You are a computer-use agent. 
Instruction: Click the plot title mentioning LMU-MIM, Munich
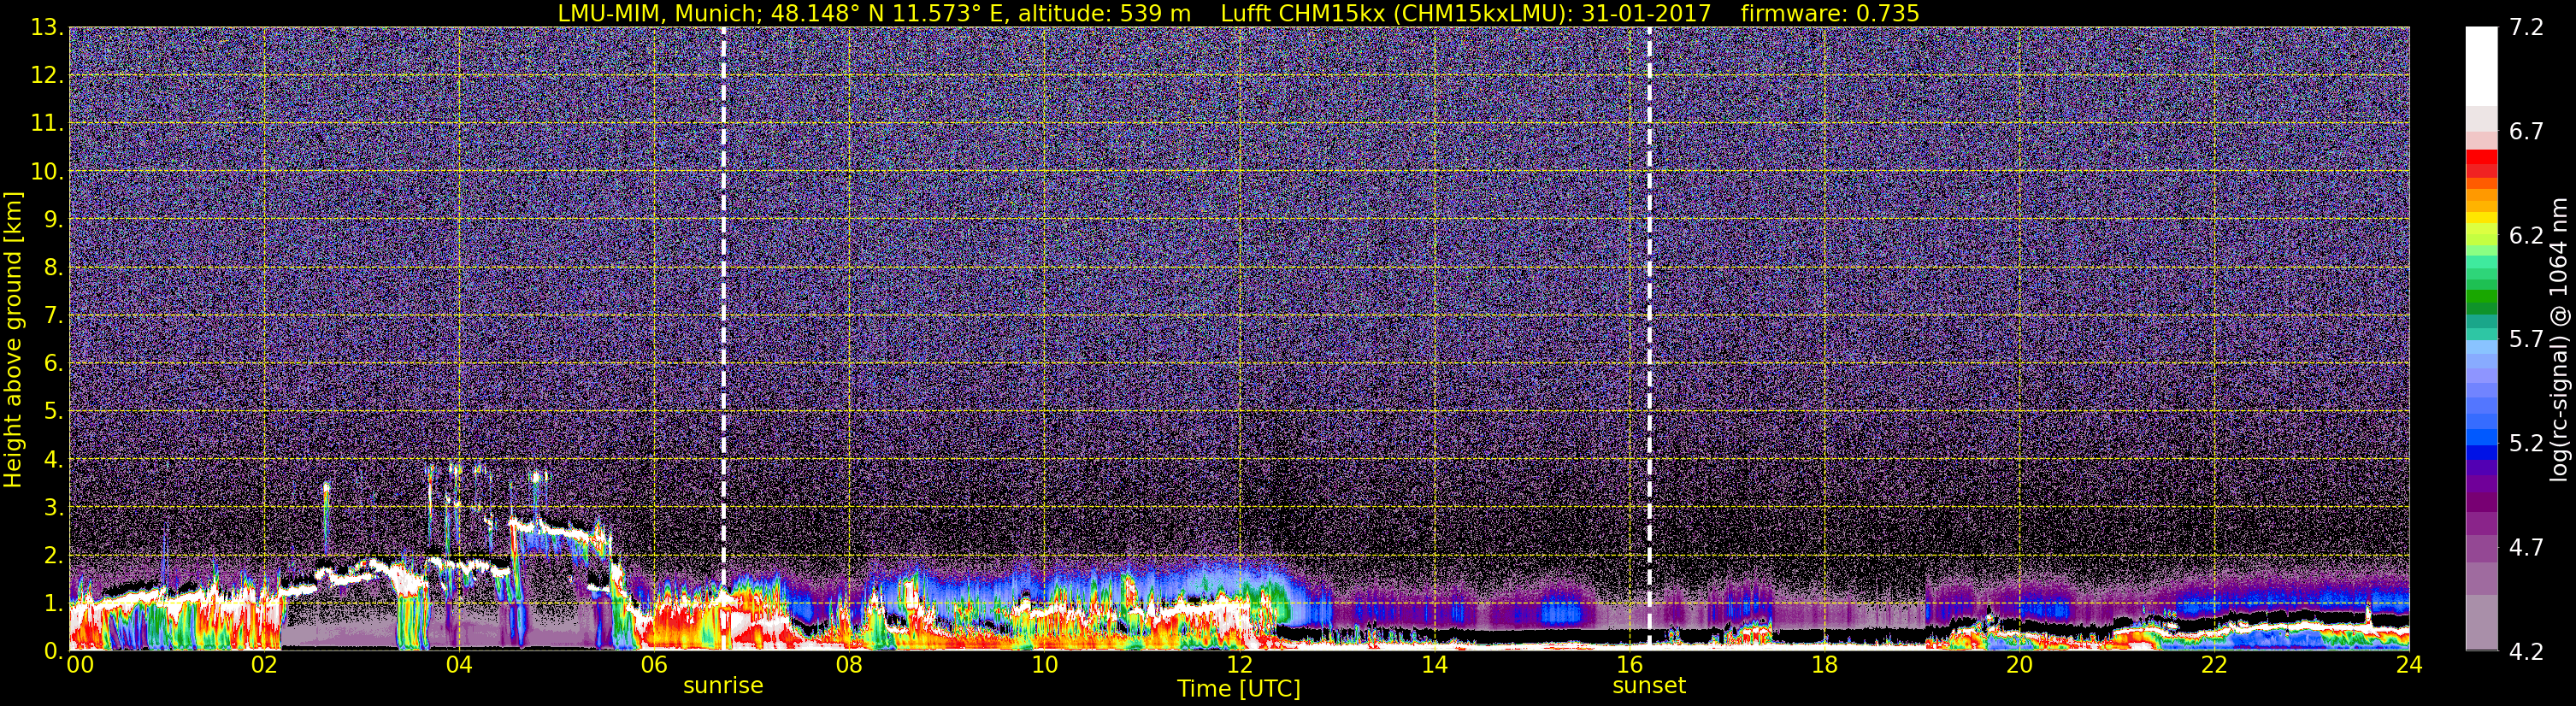(x=1238, y=13)
